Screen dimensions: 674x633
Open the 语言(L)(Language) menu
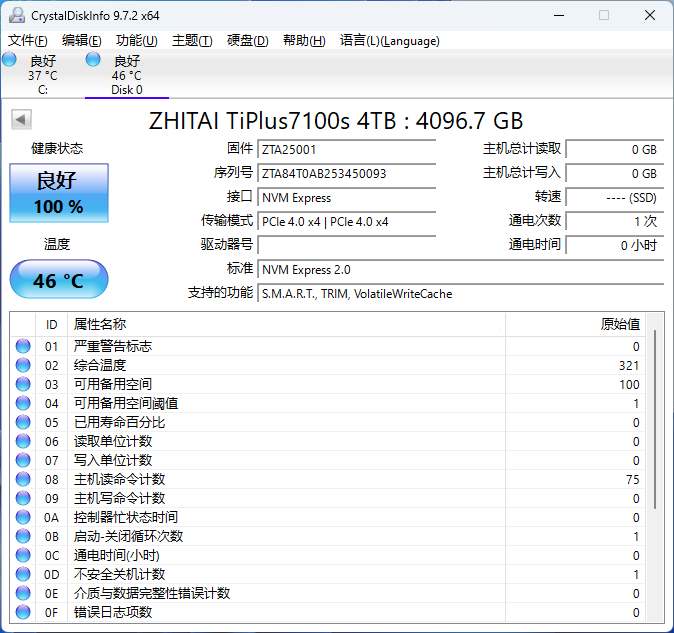(389, 41)
